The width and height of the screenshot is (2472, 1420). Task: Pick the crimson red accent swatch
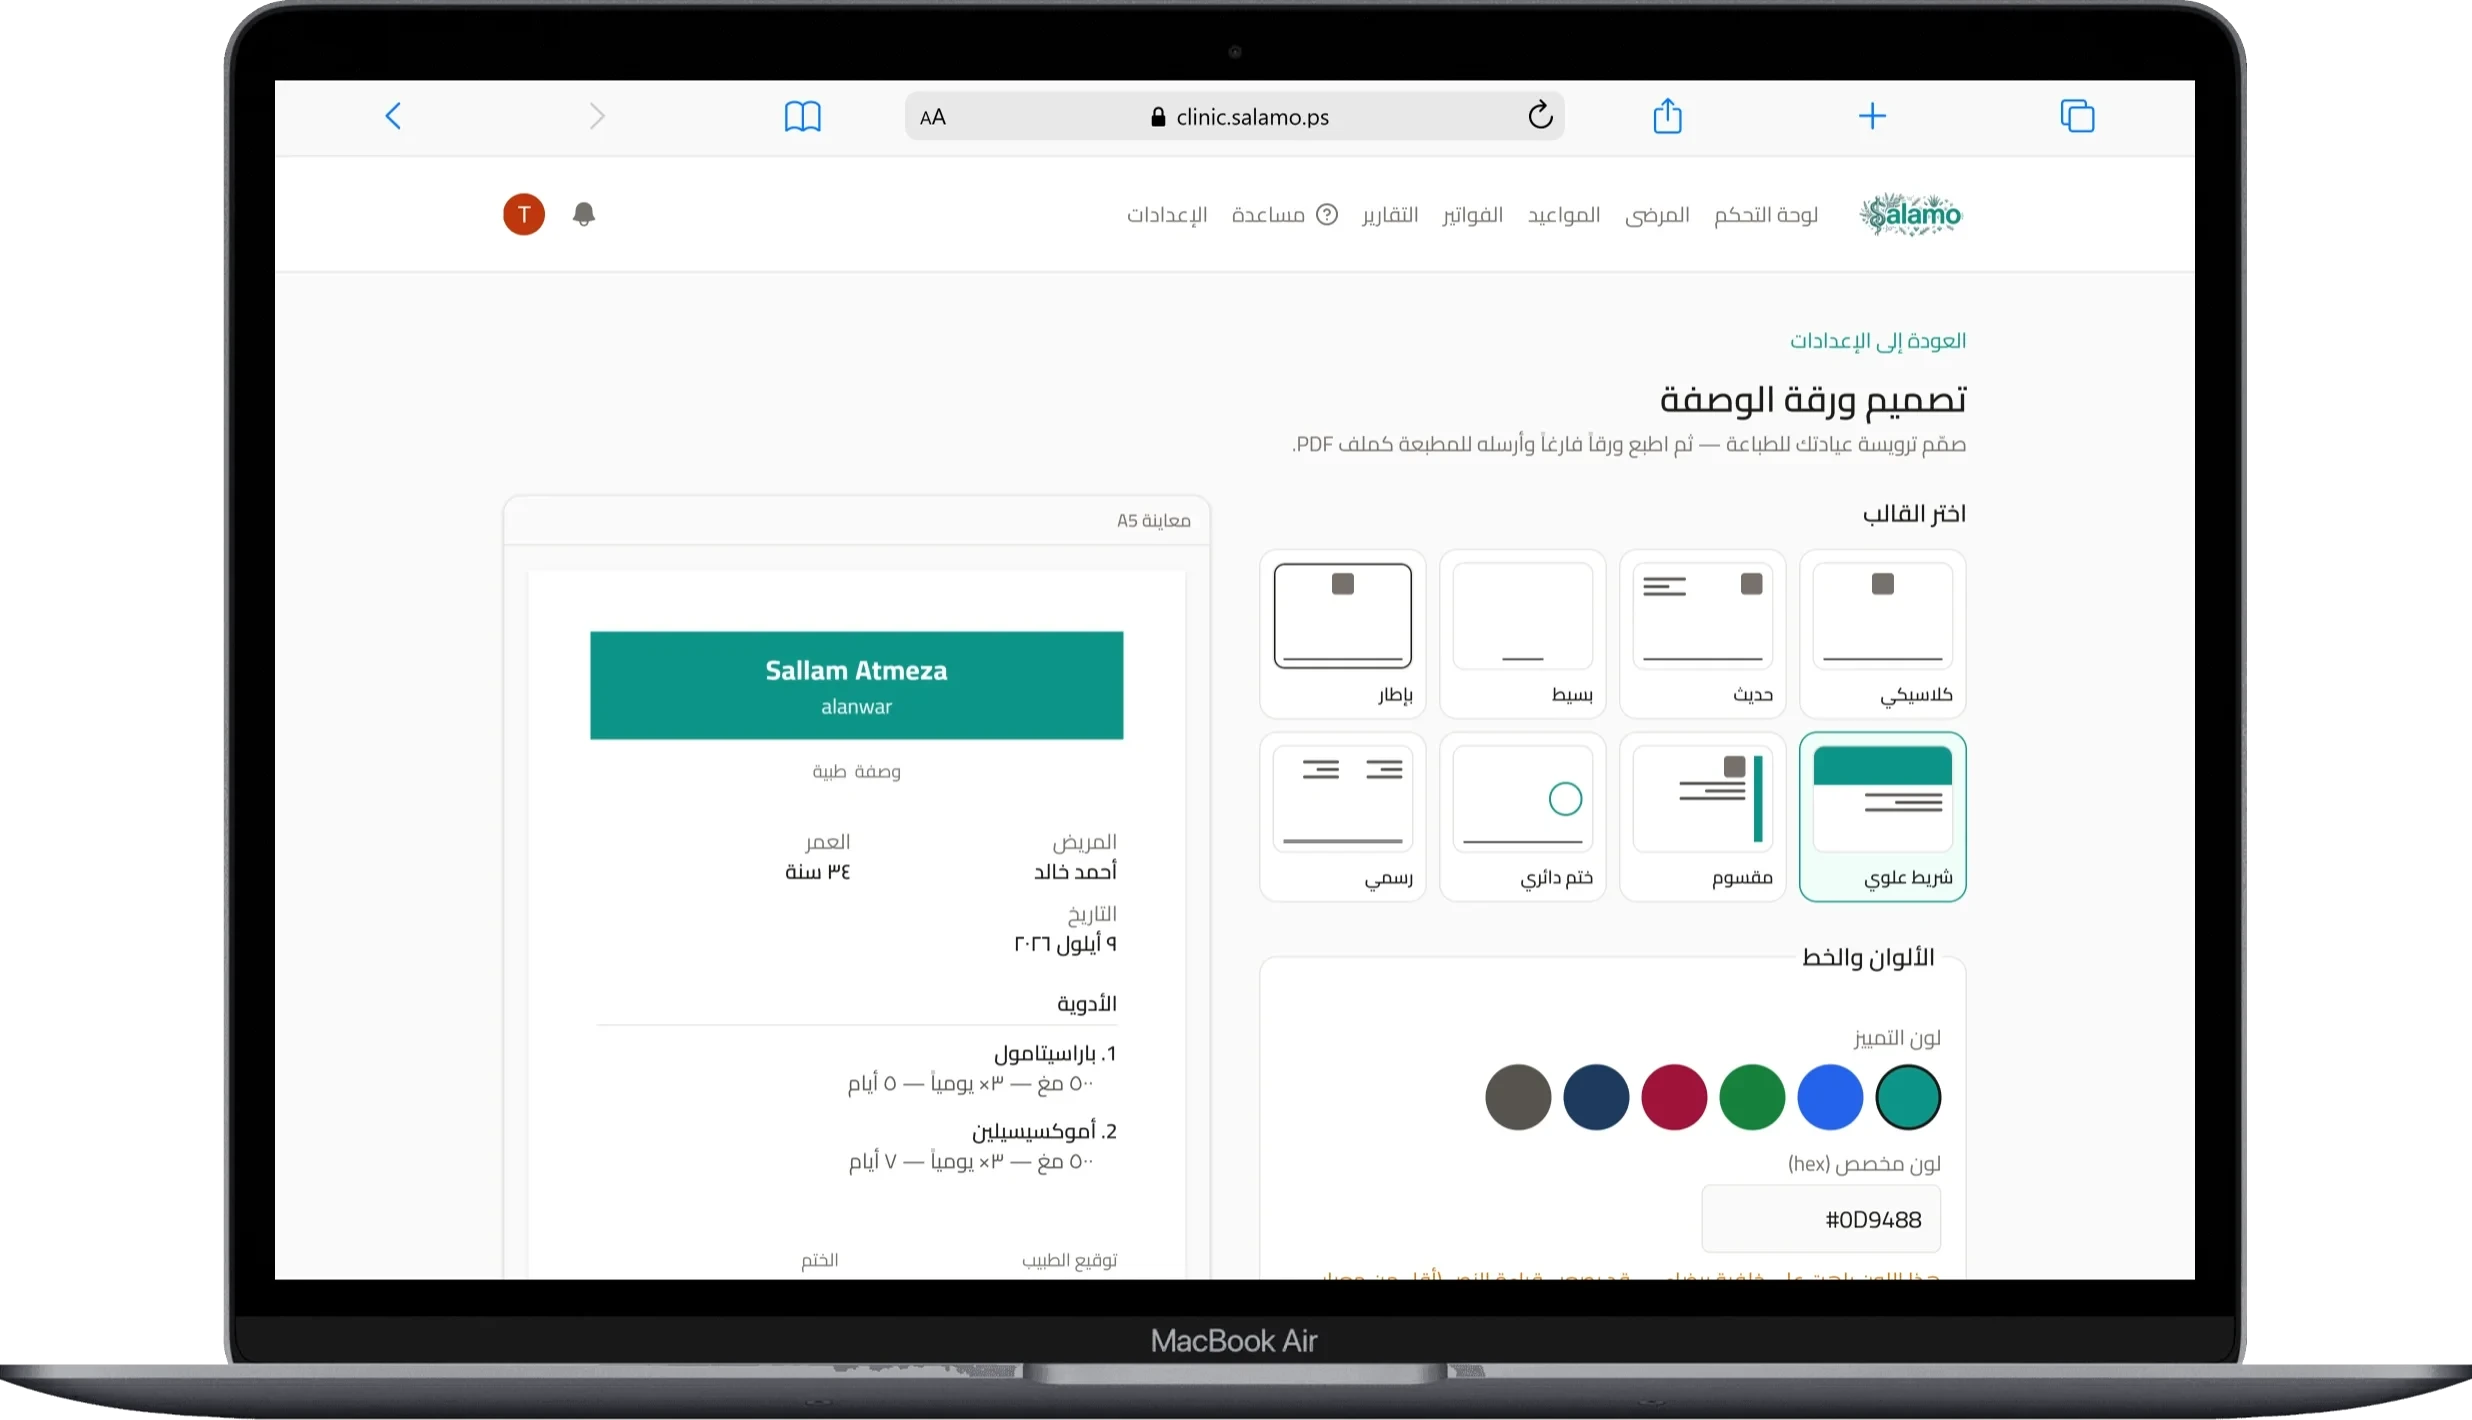pyautogui.click(x=1674, y=1097)
